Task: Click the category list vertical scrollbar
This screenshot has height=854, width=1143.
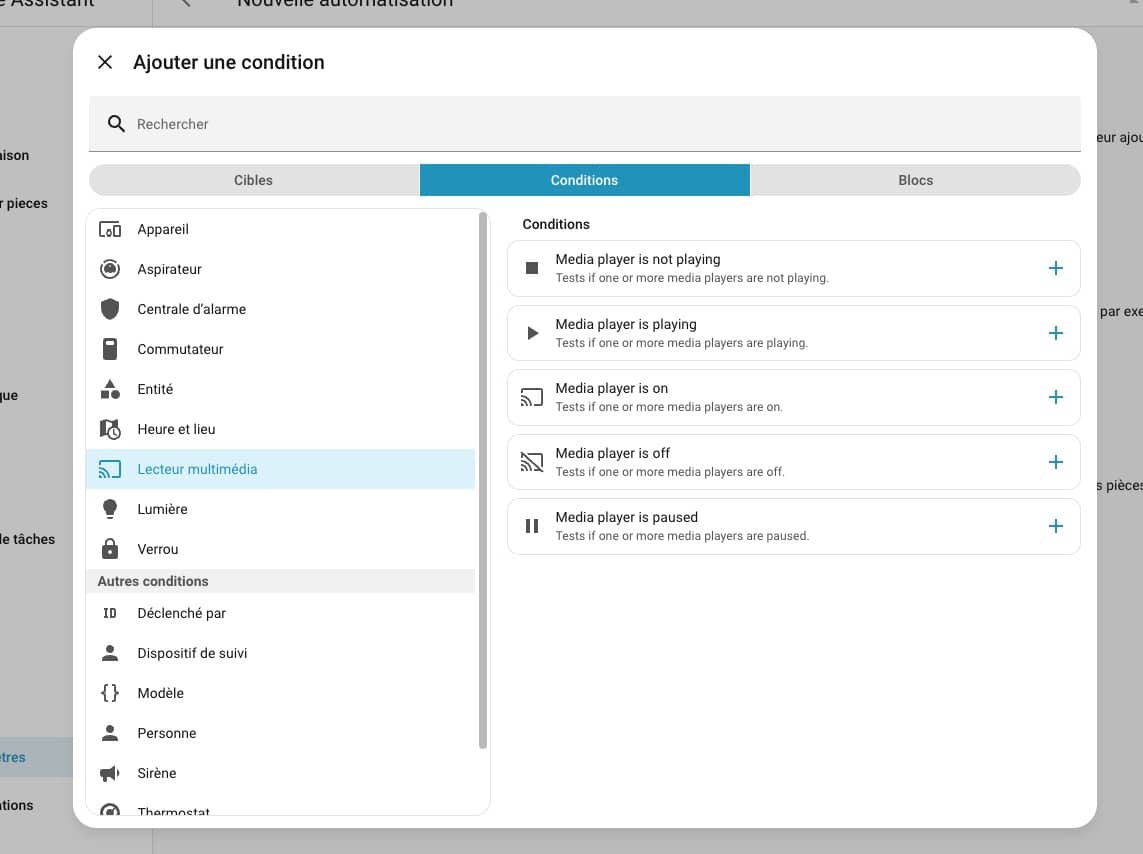Action: click(x=483, y=480)
